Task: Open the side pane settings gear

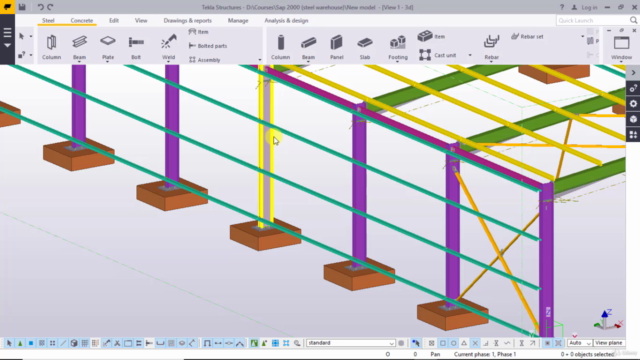Action: point(633,104)
